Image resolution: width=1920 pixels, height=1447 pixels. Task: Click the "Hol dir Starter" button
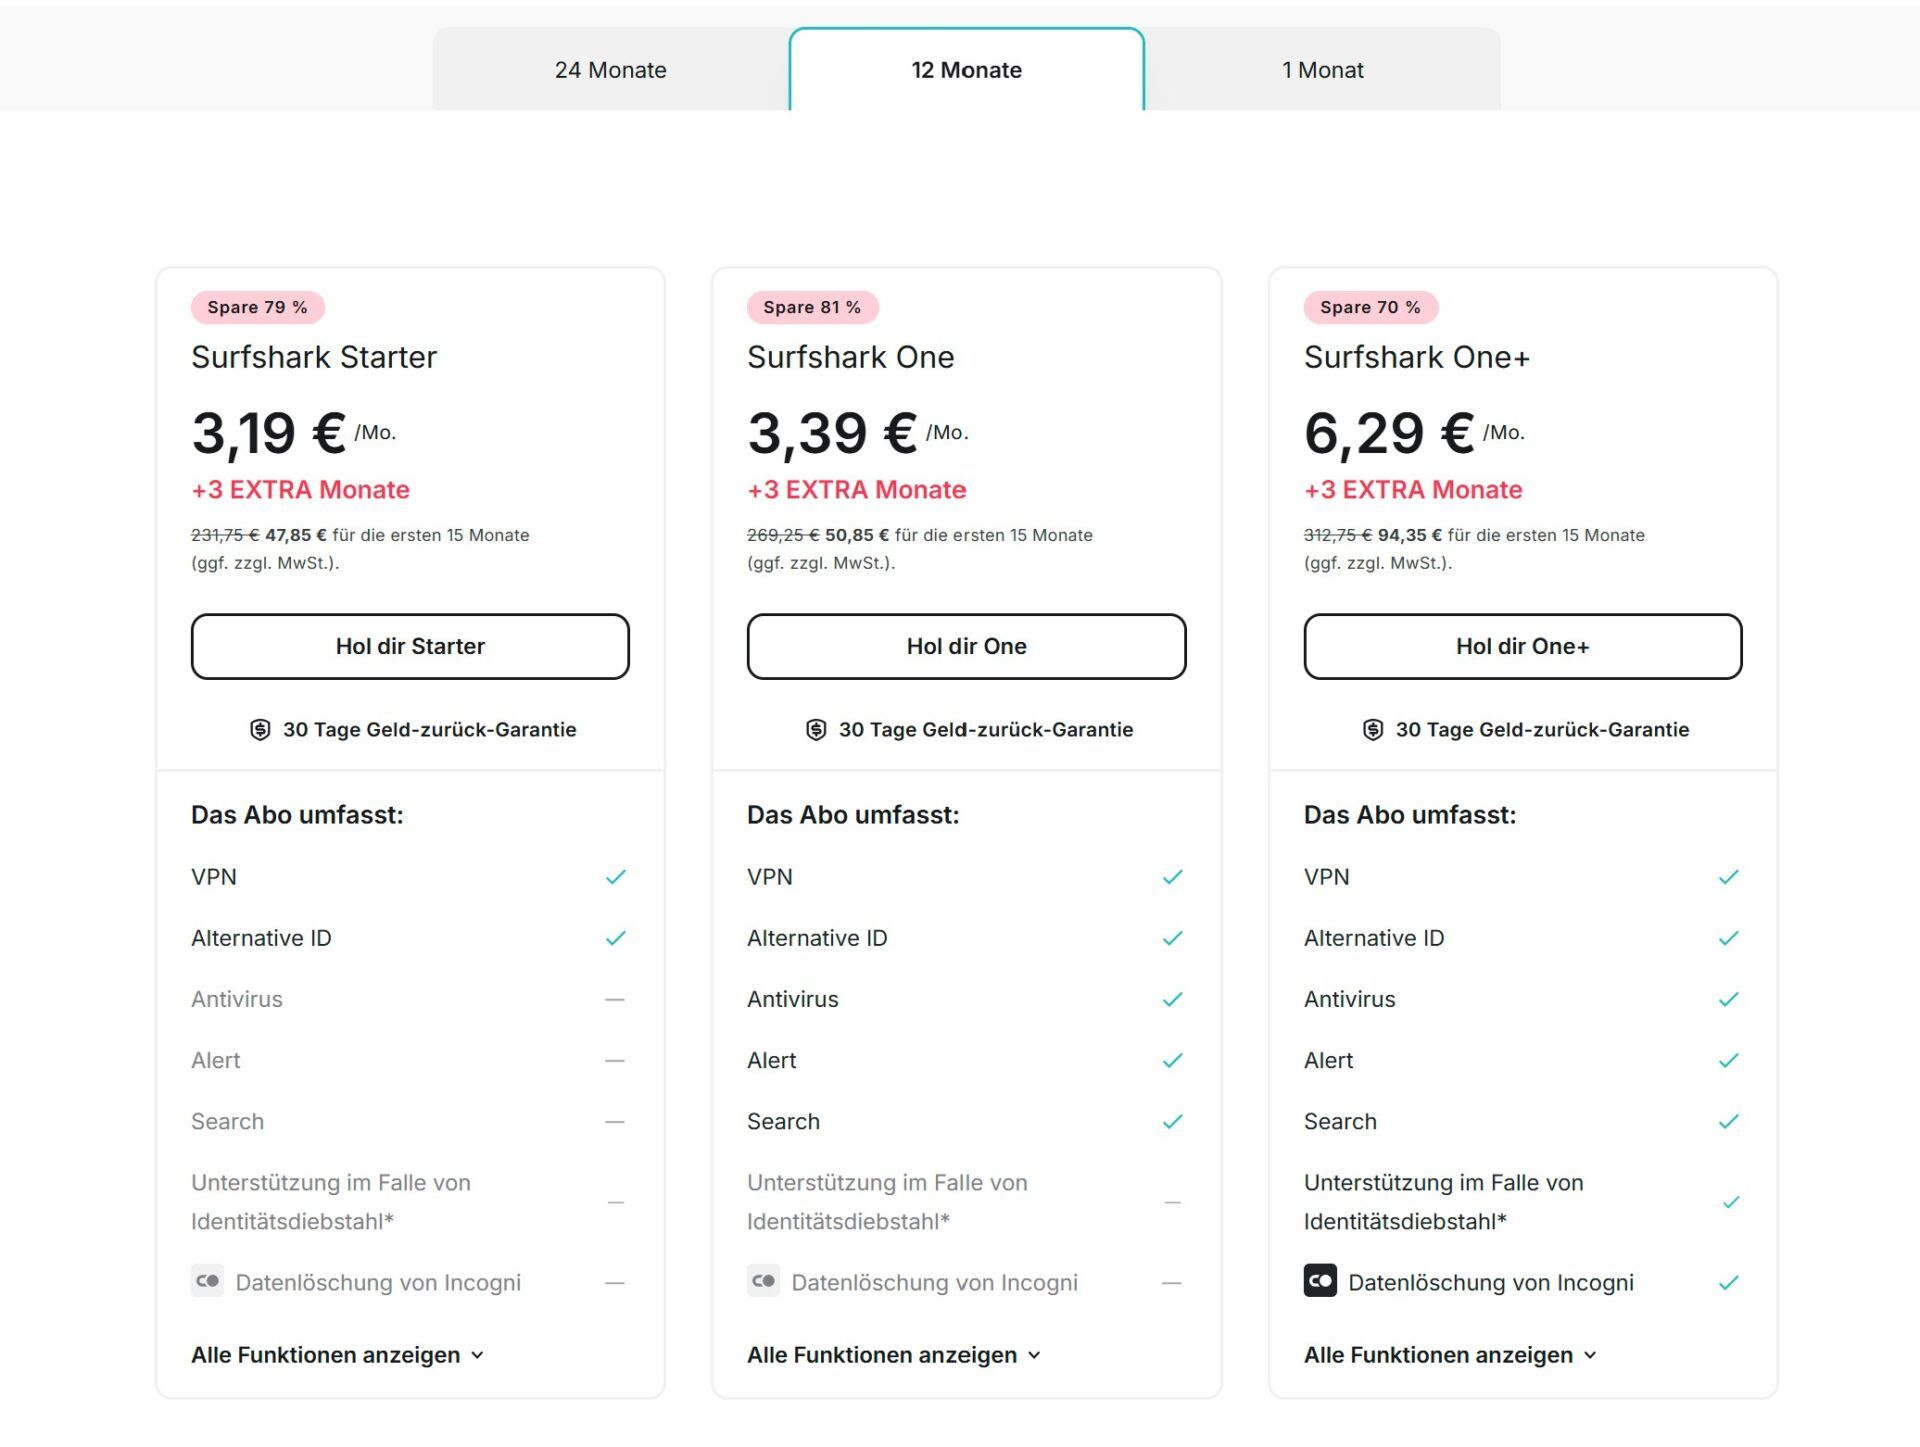[x=410, y=646]
